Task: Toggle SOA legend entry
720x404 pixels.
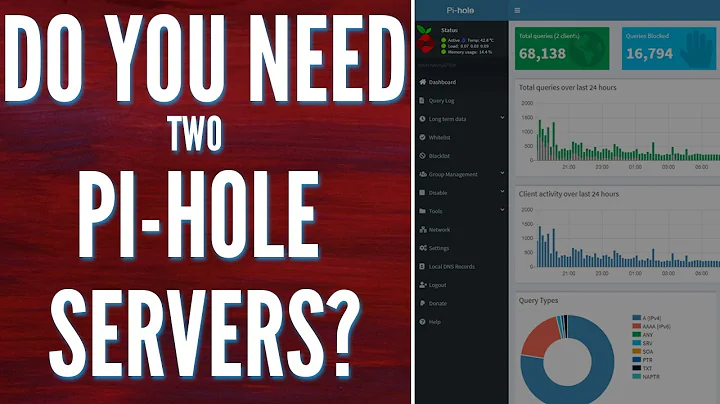Action: pos(643,352)
